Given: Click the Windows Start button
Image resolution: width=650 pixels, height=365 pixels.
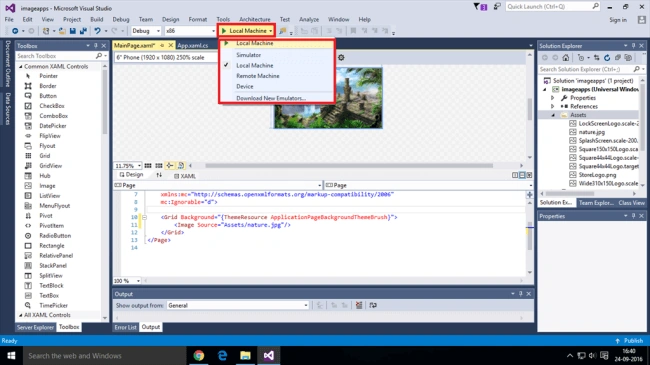Looking at the screenshot, I should [11, 355].
